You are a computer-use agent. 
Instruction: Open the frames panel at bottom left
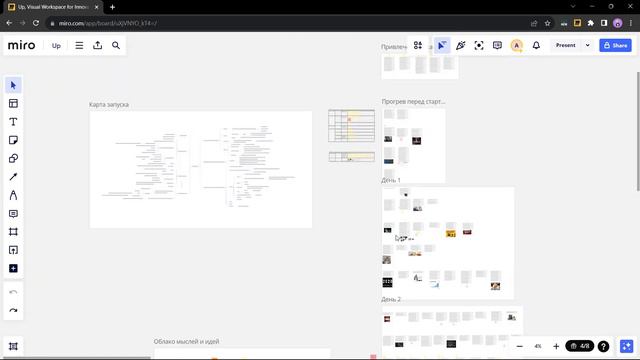click(13, 346)
